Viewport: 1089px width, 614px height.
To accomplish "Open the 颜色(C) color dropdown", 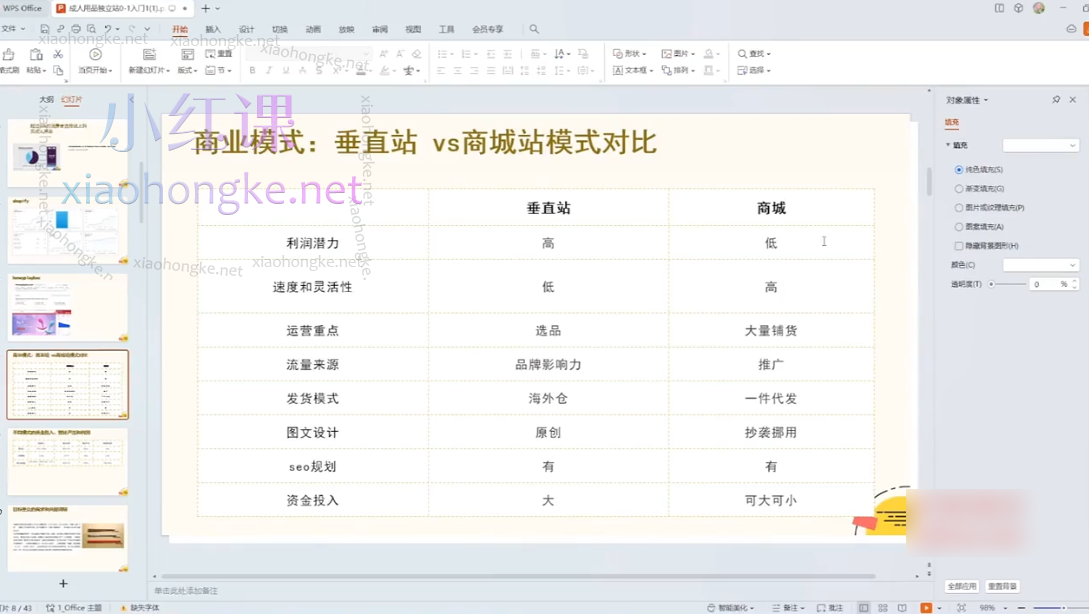I will 1041,264.
